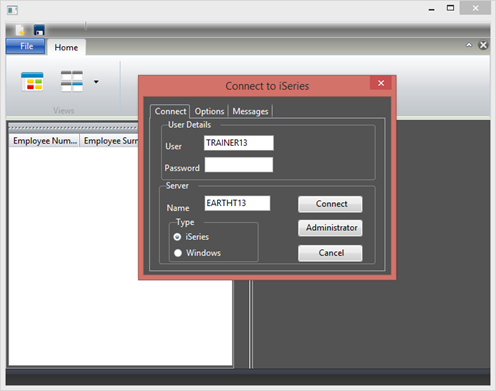Viewport: 496px width, 391px height.
Task: Cancel the Connect to iSeries dialog
Action: (330, 253)
